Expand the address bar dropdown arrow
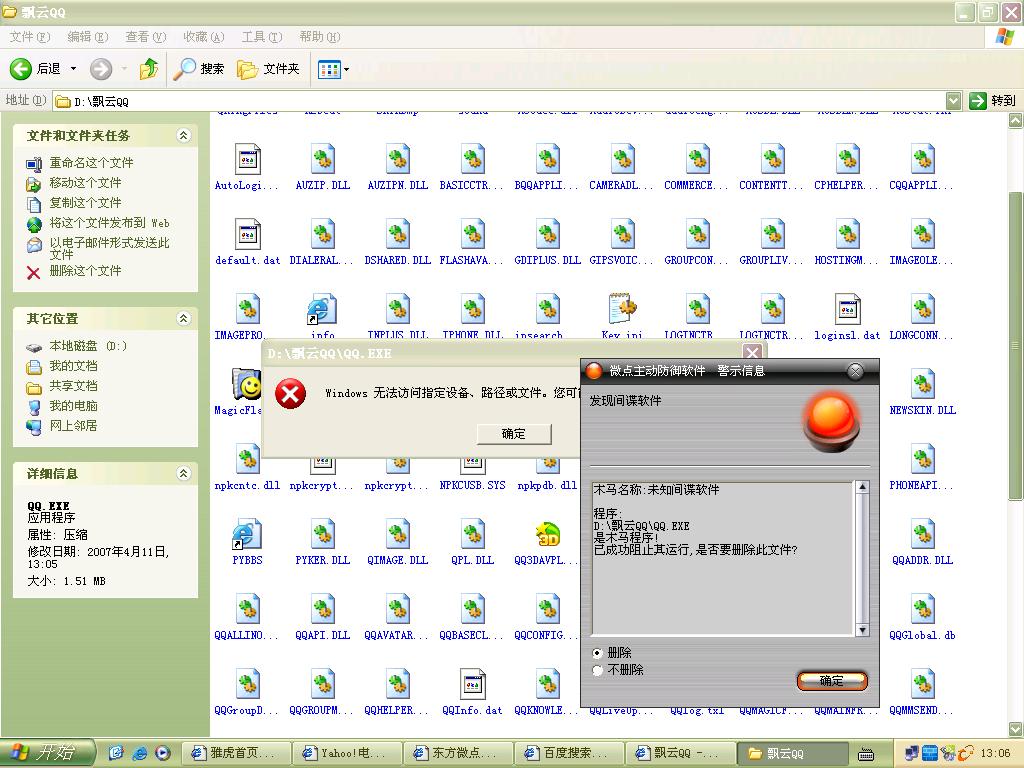This screenshot has height=768, width=1024. click(x=953, y=101)
